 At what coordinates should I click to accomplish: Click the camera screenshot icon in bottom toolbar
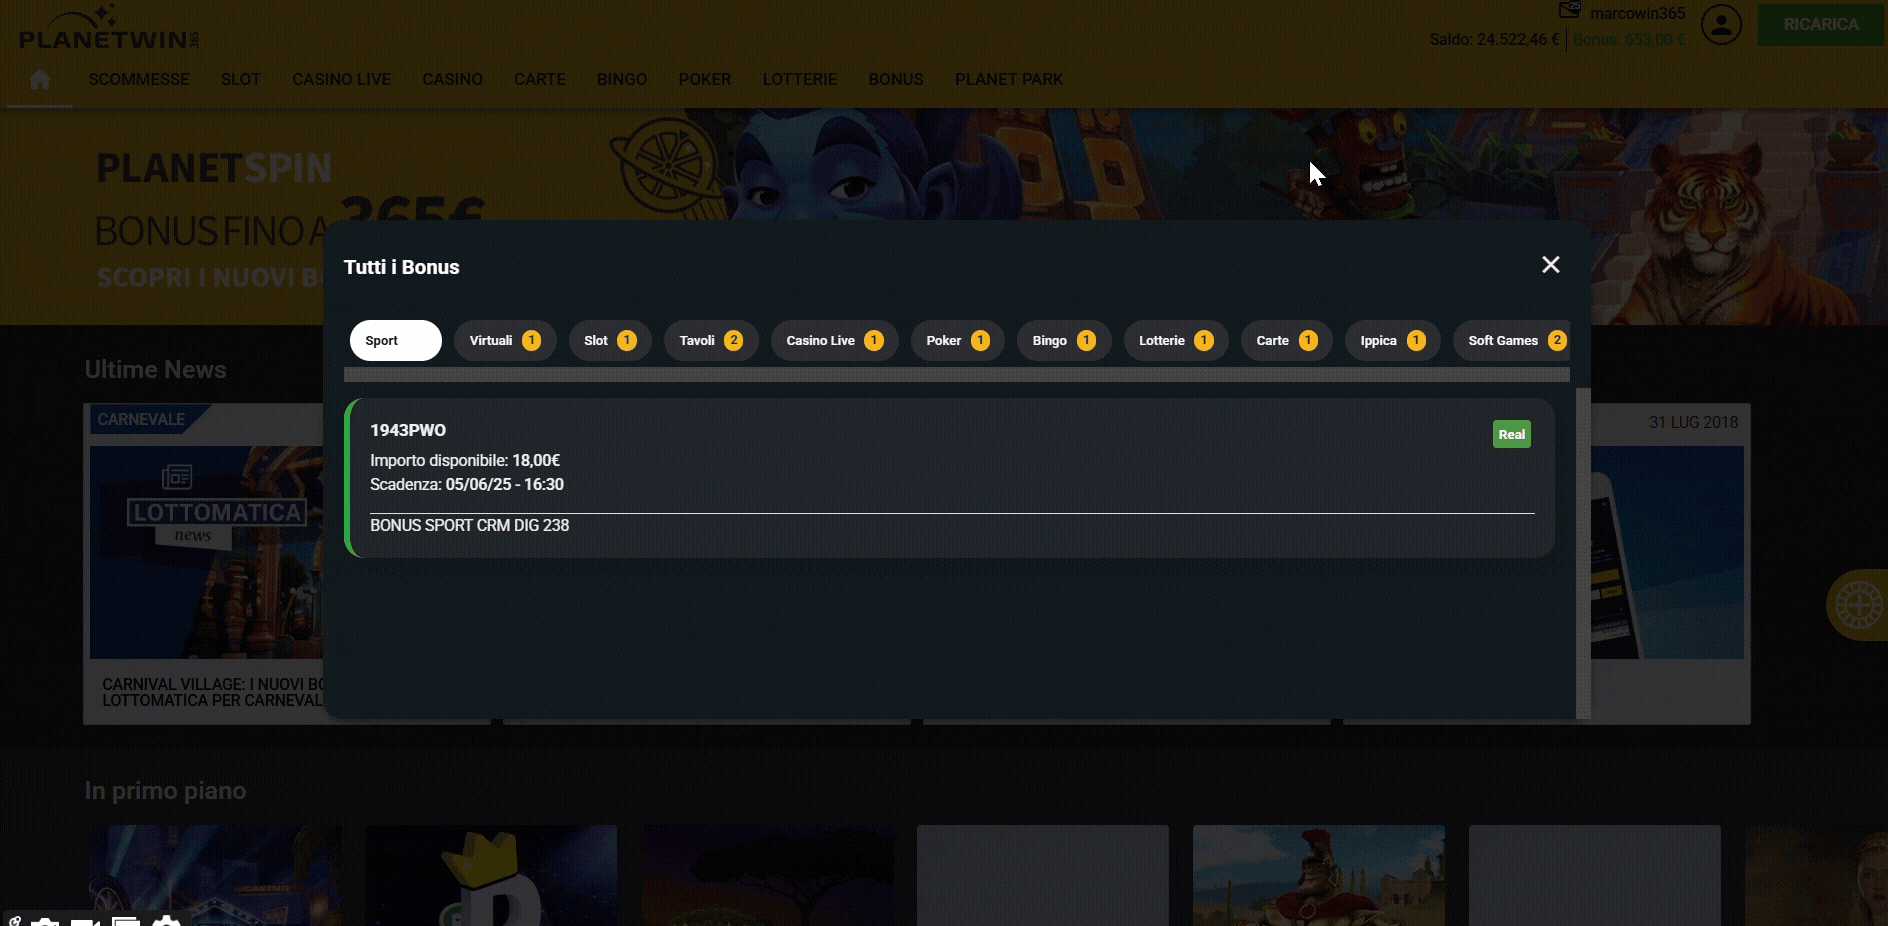45,921
